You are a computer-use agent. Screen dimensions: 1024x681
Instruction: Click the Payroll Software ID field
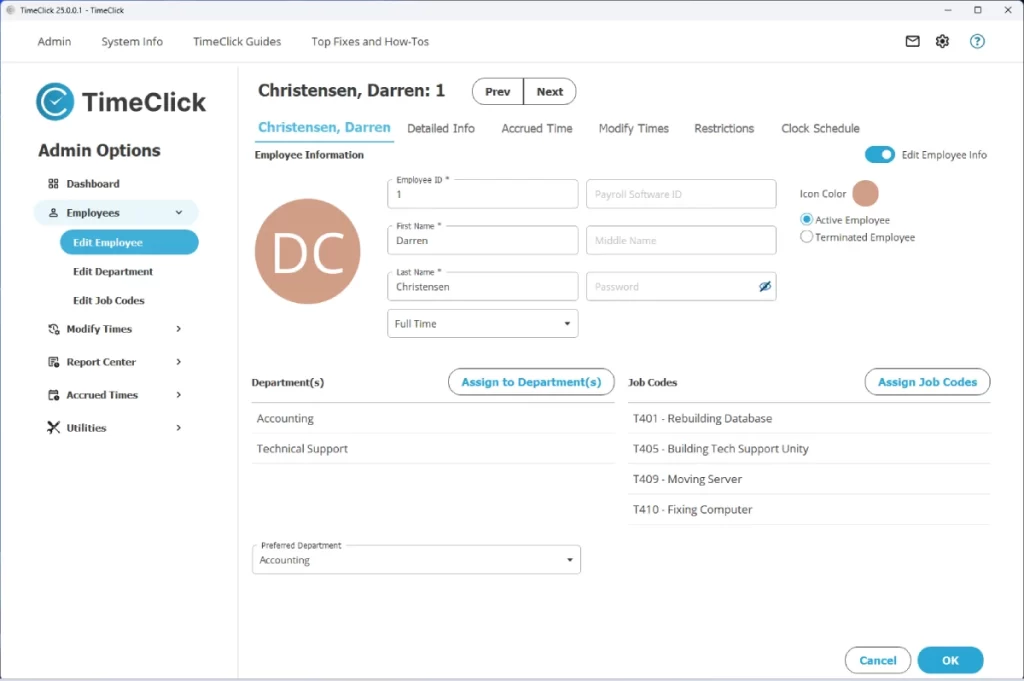[680, 194]
